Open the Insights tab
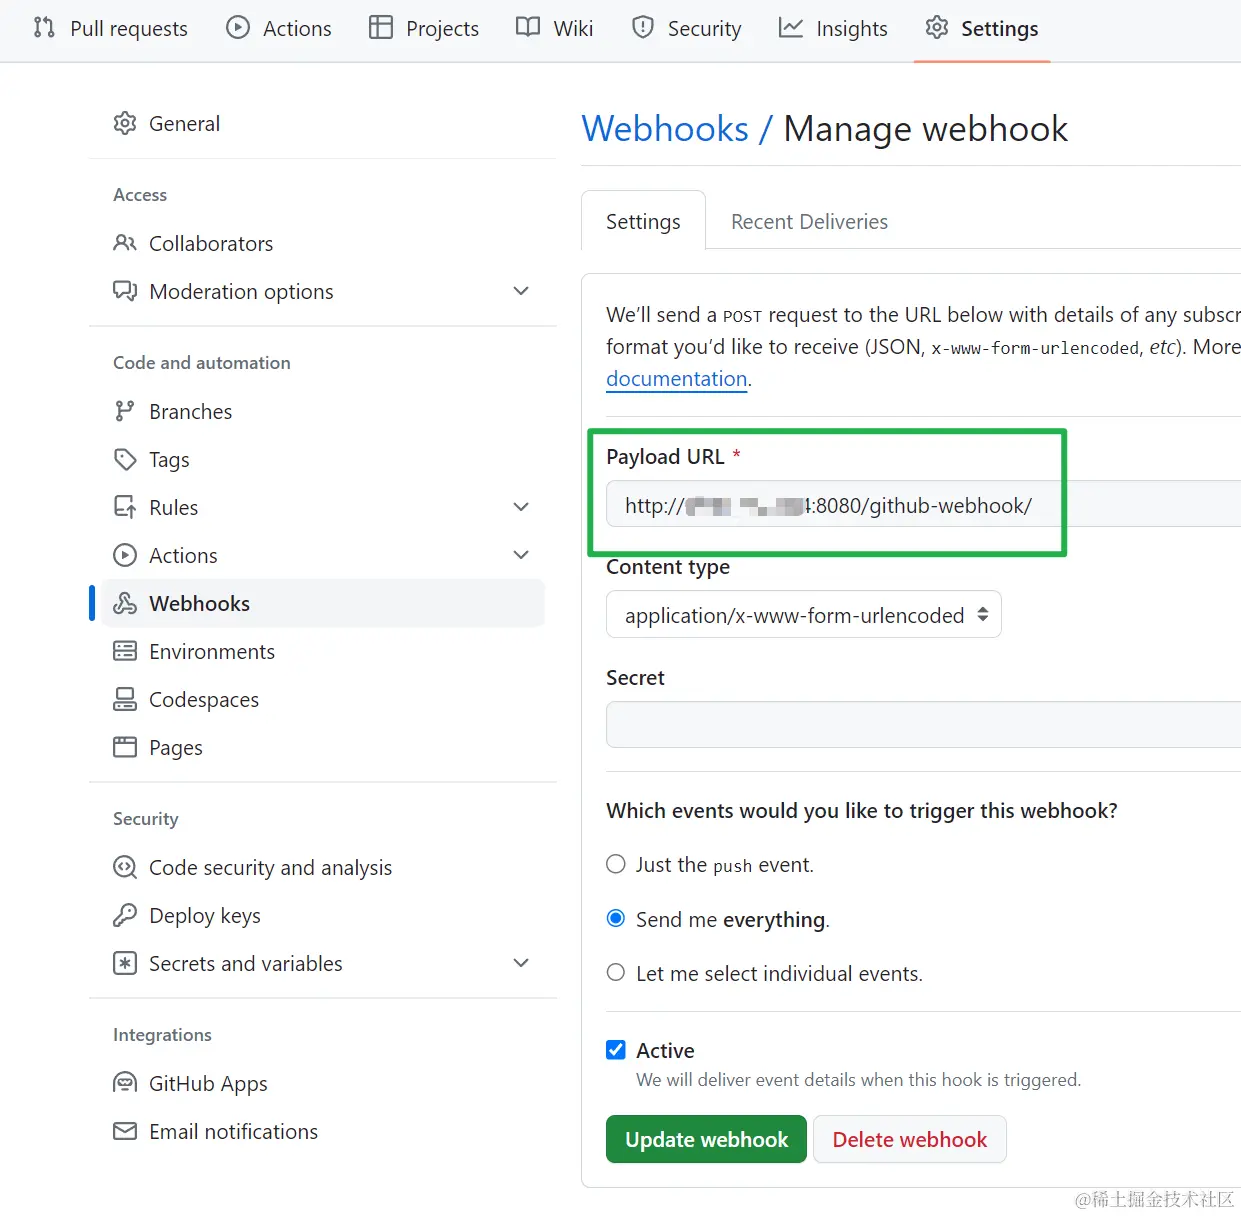1241x1216 pixels. pos(833,29)
